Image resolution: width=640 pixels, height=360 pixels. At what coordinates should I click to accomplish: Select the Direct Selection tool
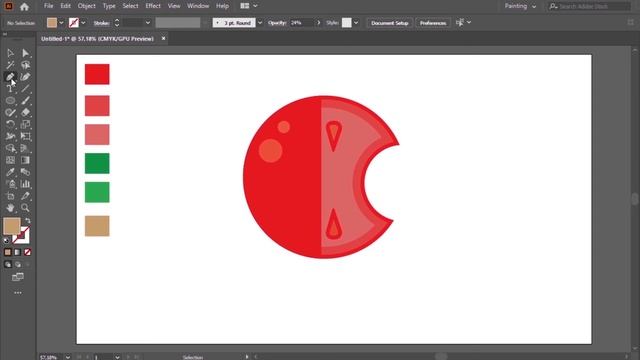coord(25,53)
